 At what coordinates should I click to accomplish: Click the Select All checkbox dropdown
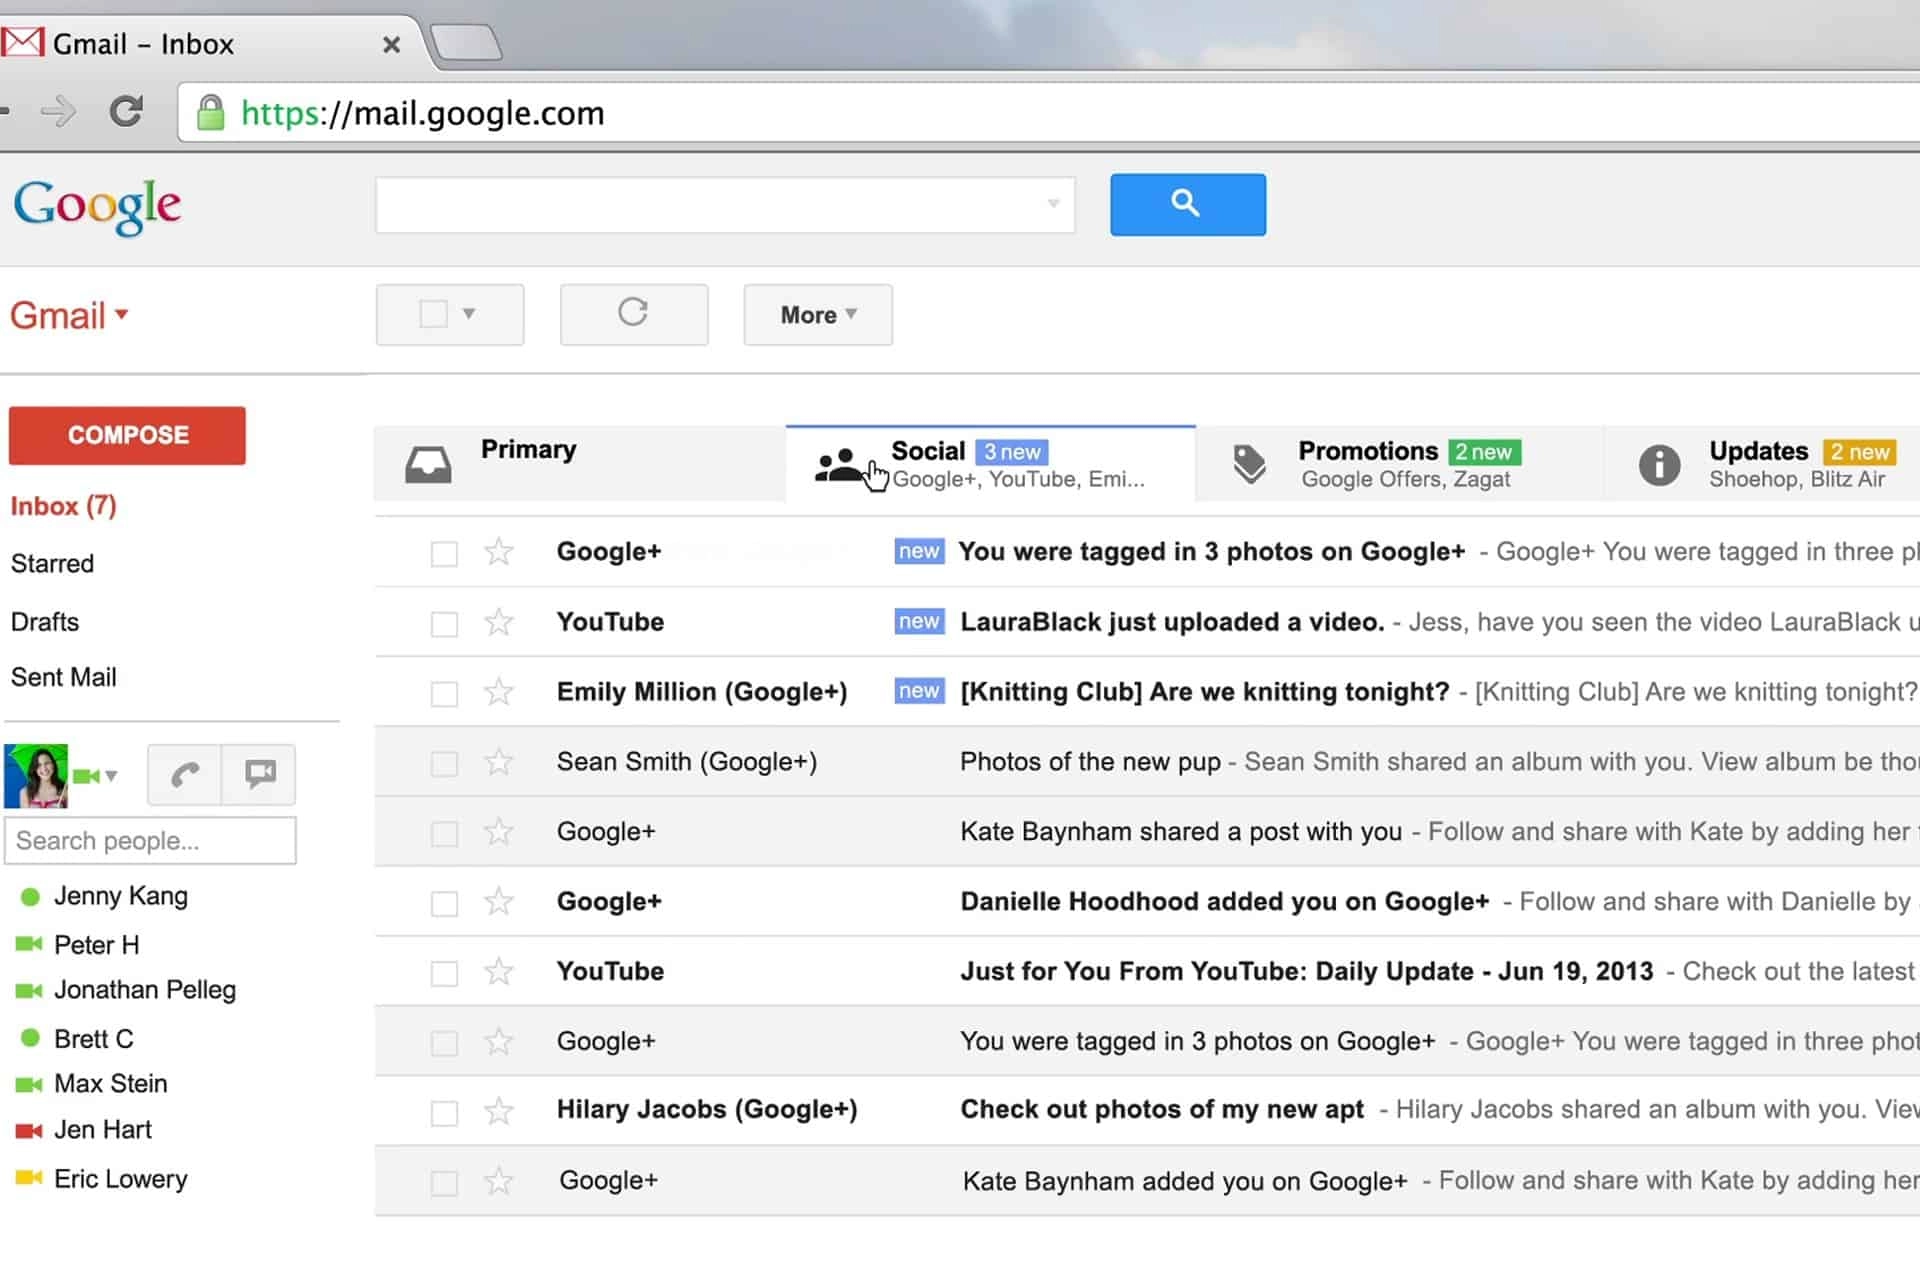[470, 313]
